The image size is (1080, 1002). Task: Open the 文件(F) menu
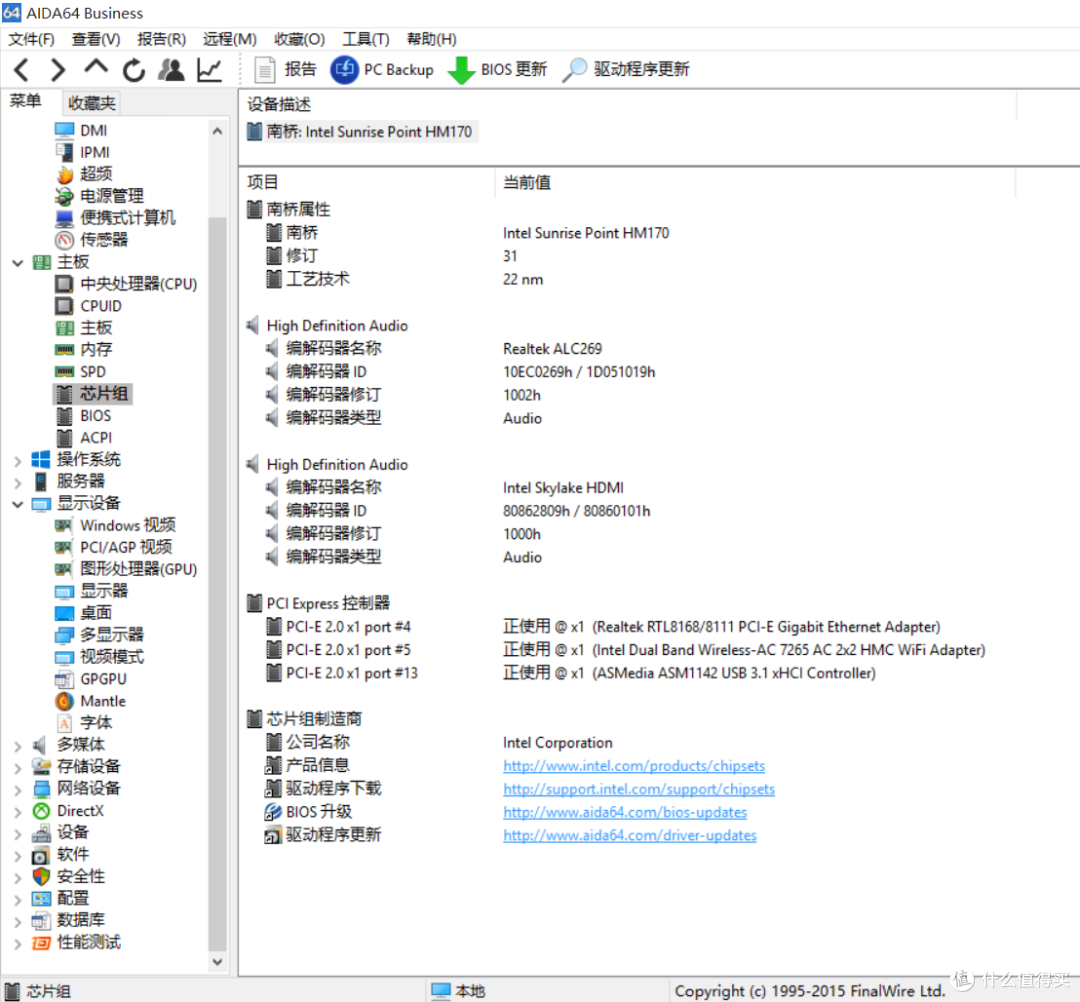pos(31,39)
